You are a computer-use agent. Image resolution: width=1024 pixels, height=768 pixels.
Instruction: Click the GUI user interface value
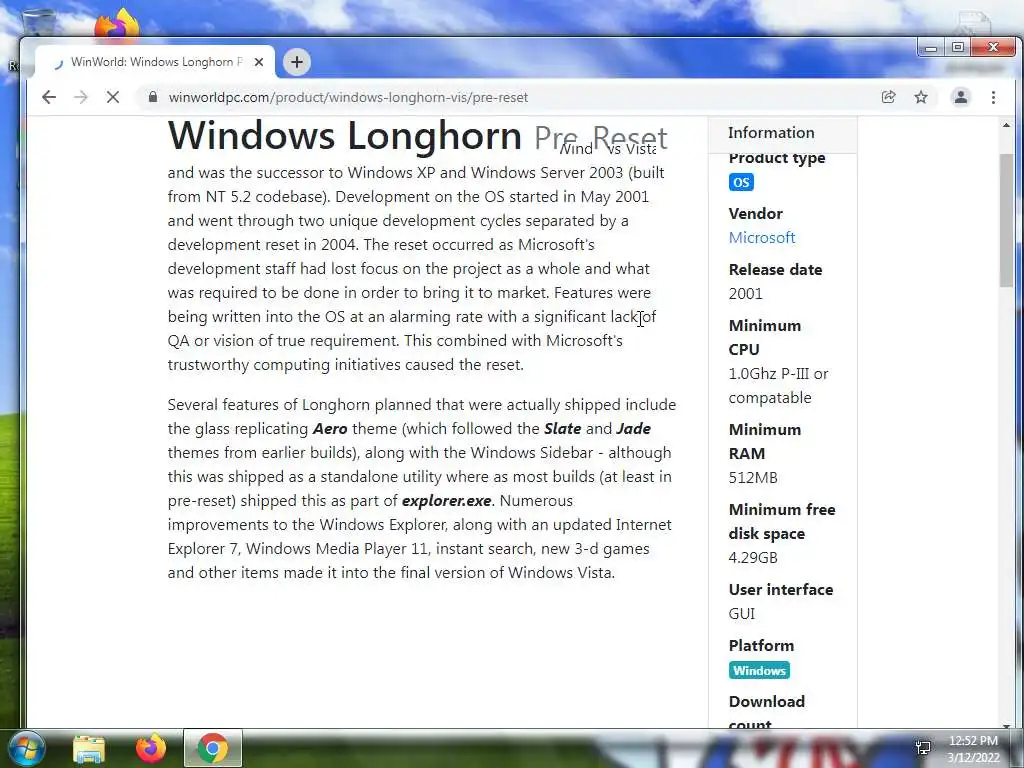742,614
